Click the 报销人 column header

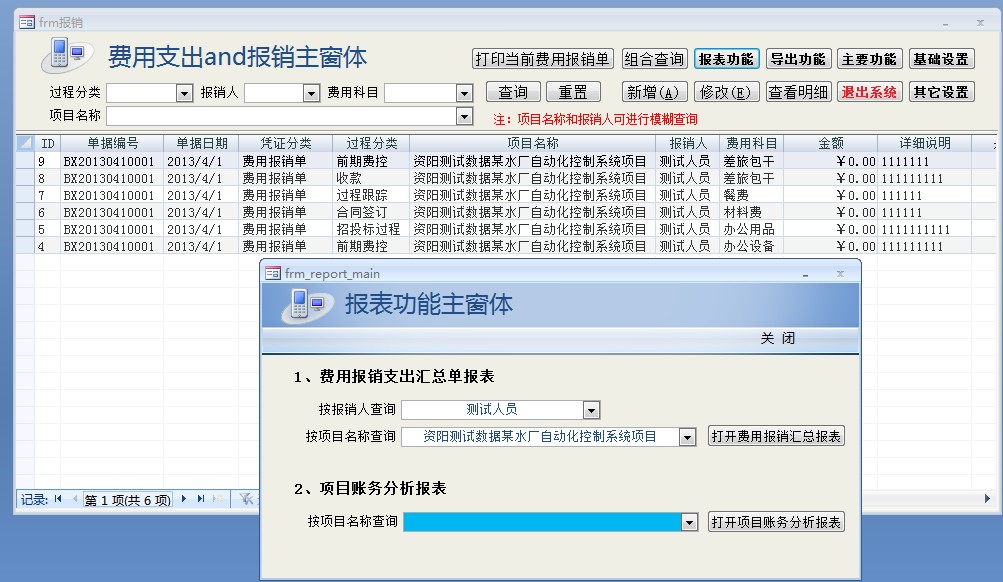(688, 143)
